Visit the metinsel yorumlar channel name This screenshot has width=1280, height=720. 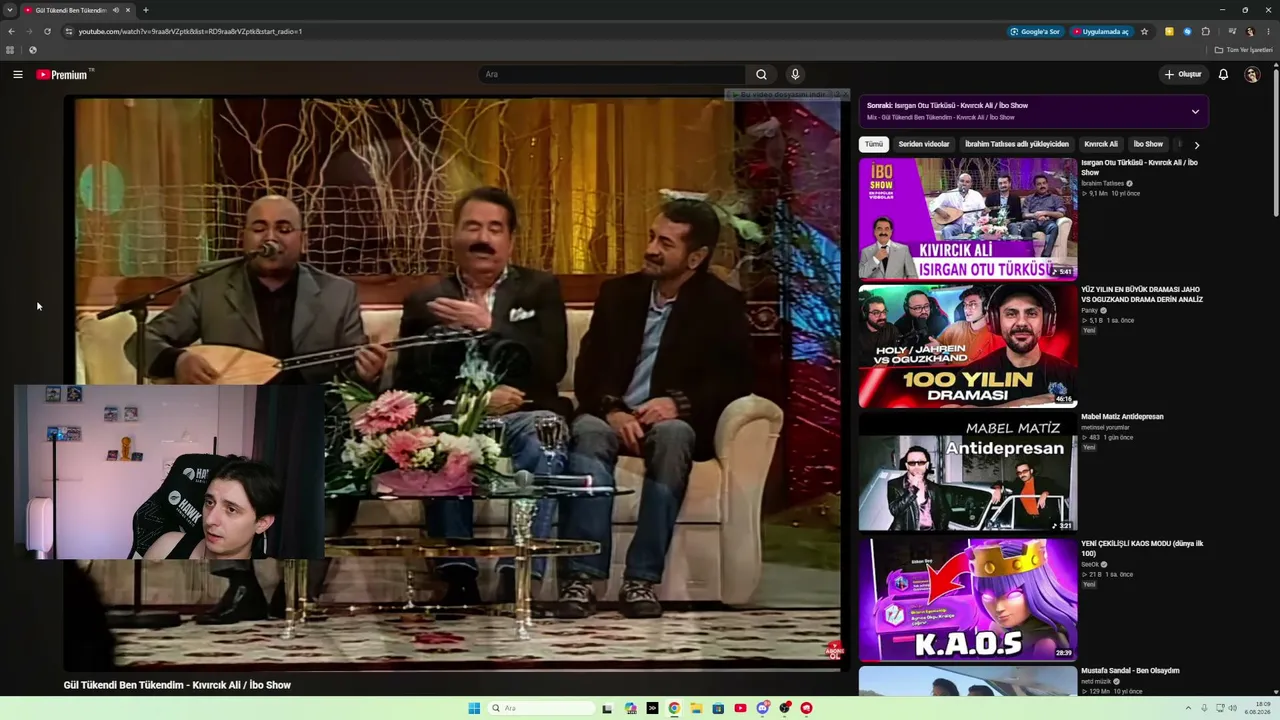click(x=1105, y=427)
